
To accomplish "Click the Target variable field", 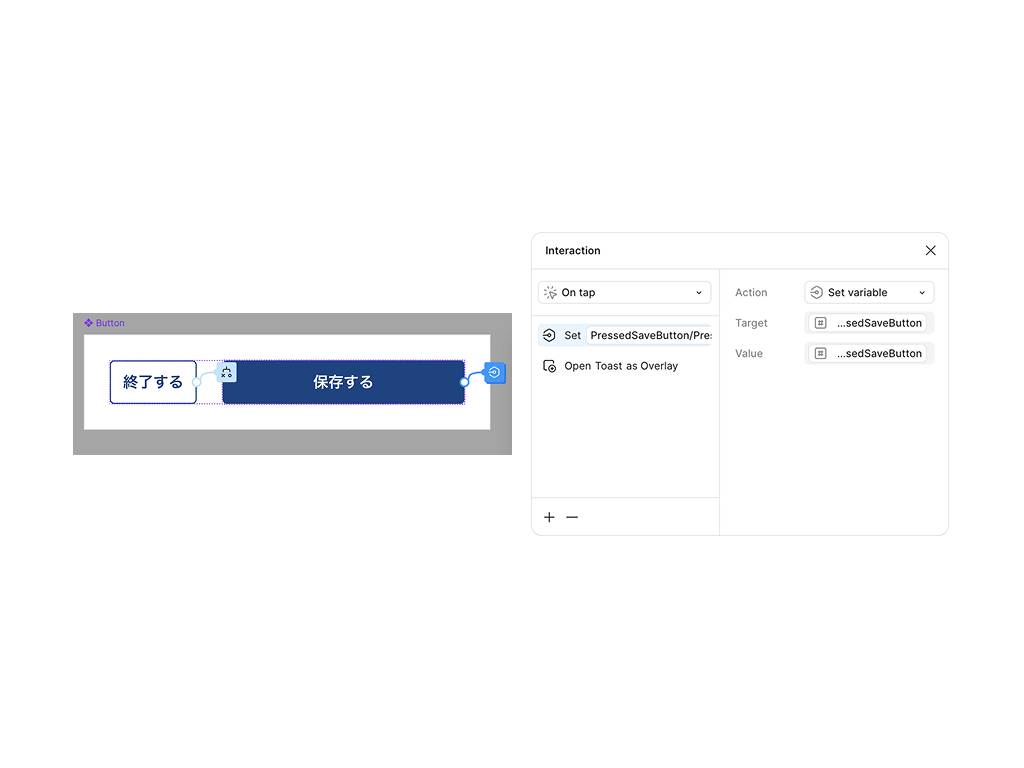I will [x=869, y=323].
